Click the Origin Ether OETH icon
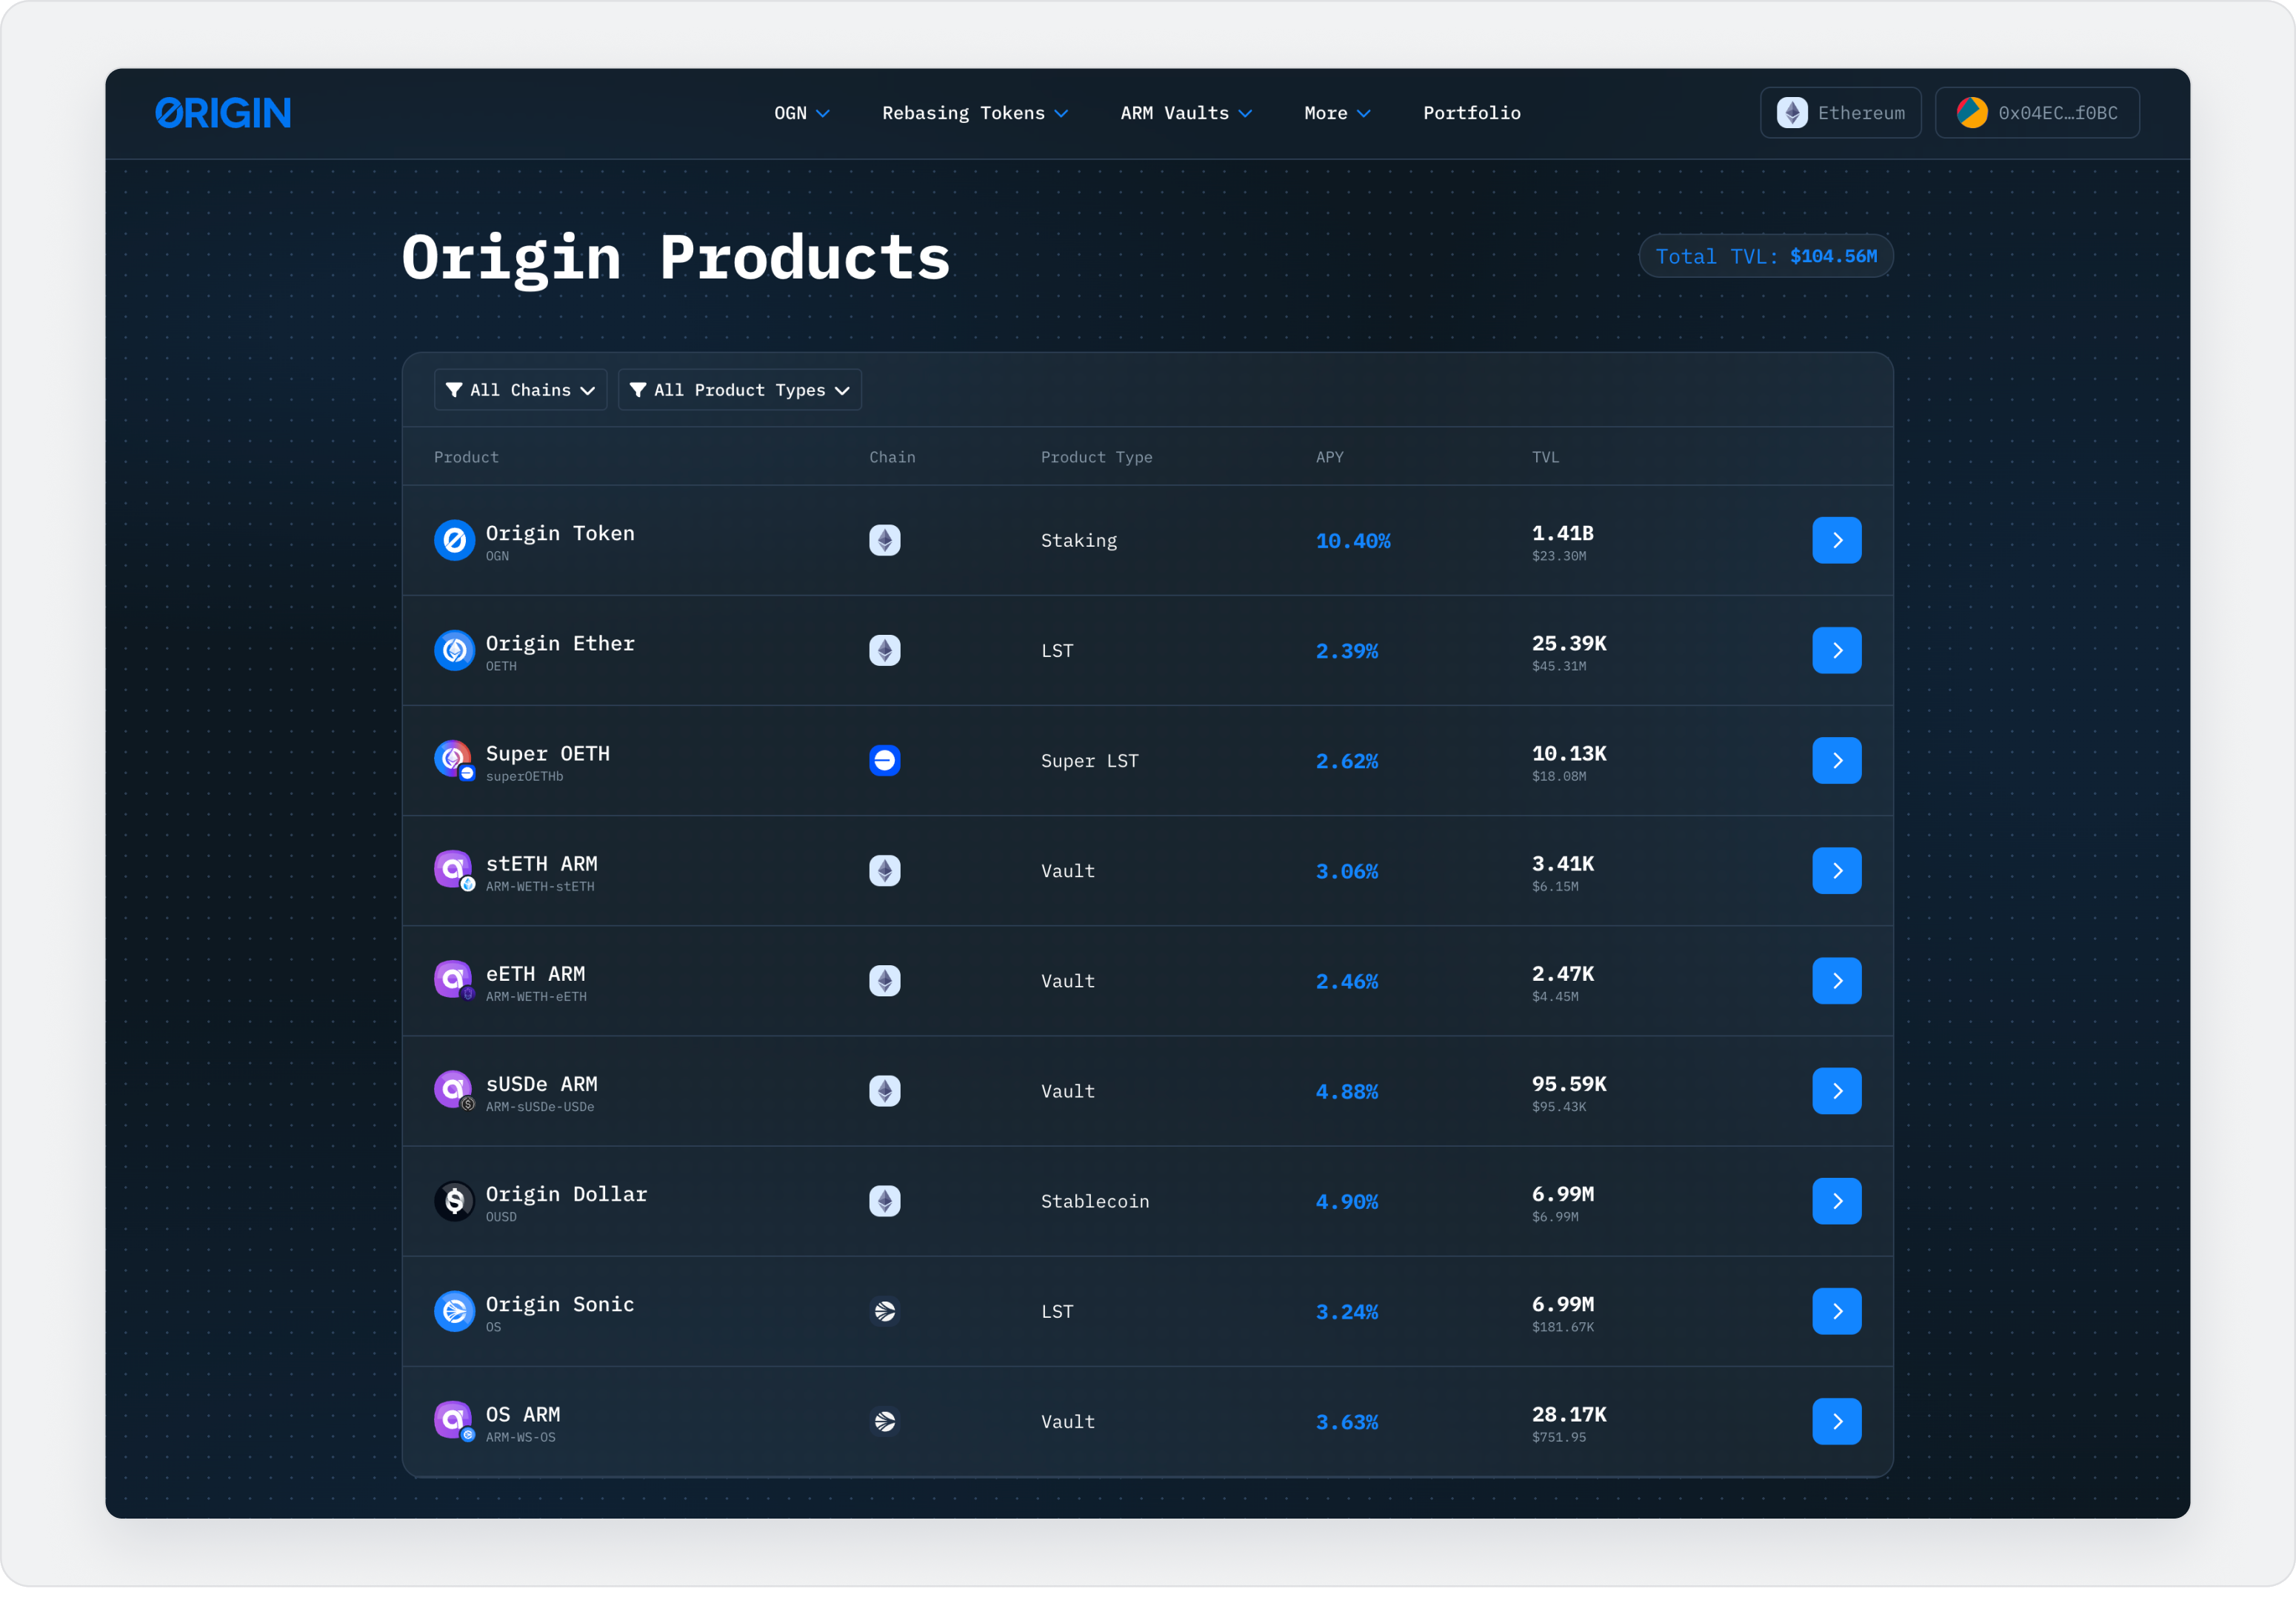This screenshot has width=2296, height=1606. pyautogui.click(x=454, y=651)
